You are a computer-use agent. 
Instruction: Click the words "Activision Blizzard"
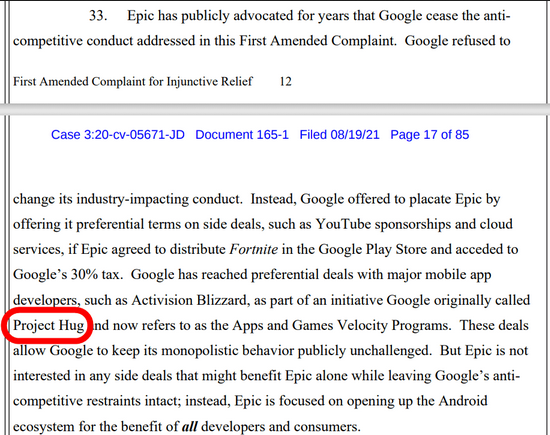coord(189,300)
